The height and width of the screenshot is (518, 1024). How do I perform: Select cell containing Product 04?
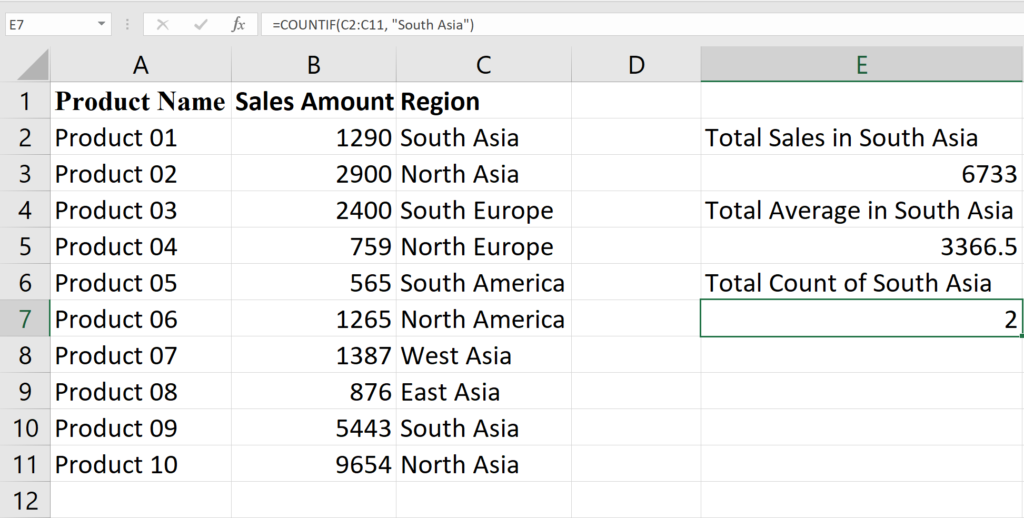140,246
